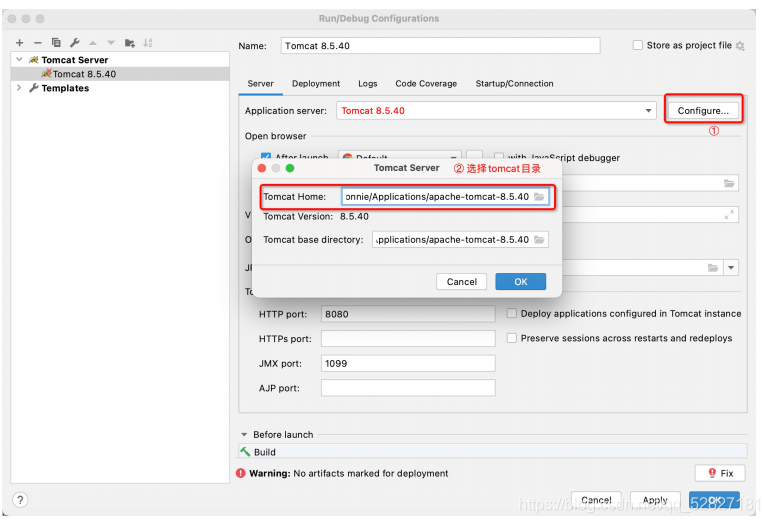Open Startup/Connection tab
770x523 pixels.
(x=514, y=83)
